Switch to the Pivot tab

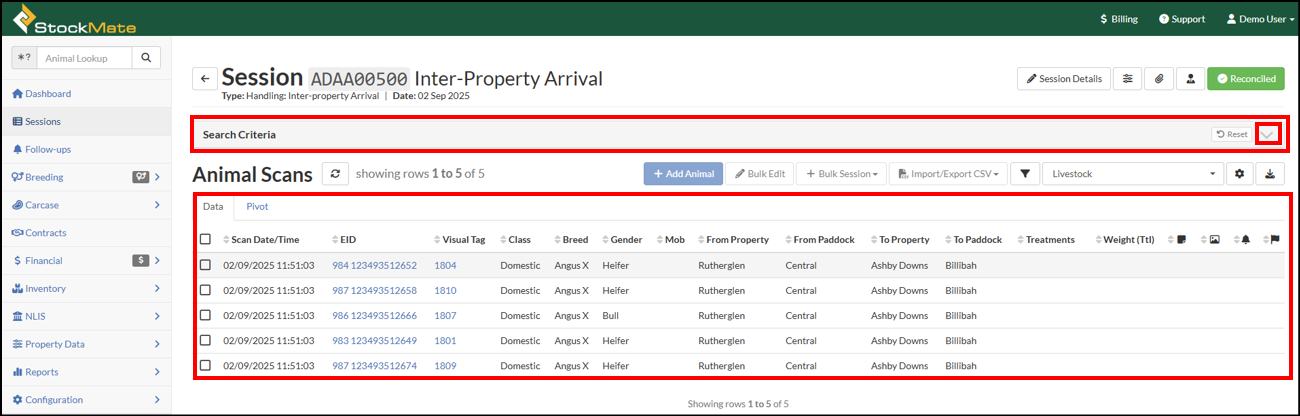257,207
